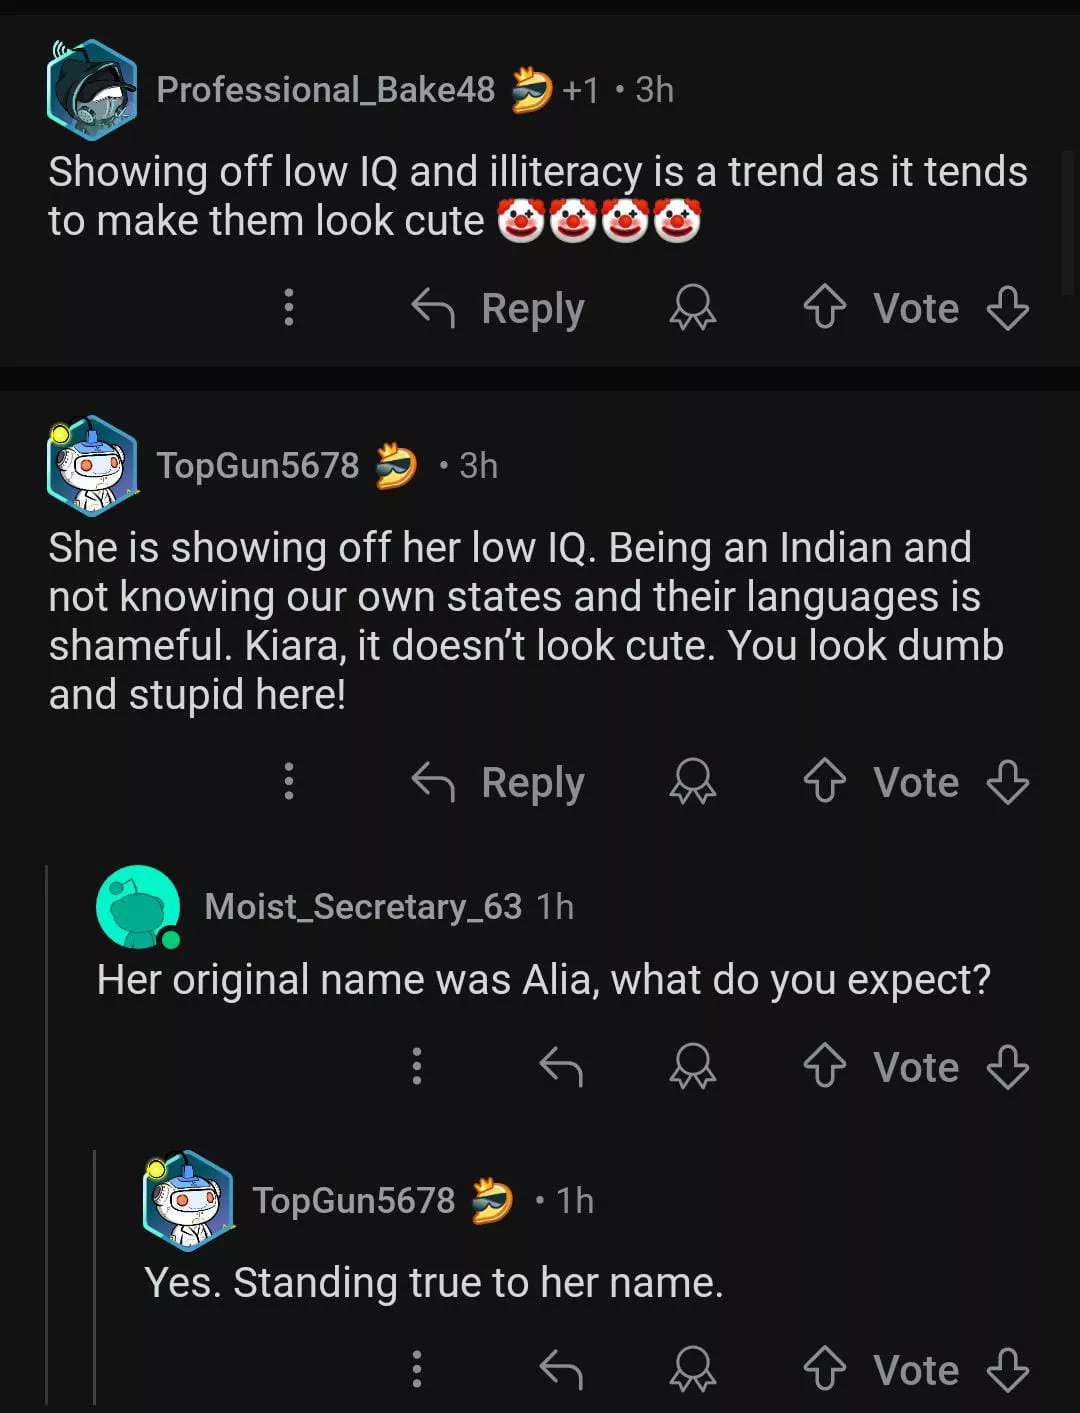Reply to Professional_Bake48's comment

(x=499, y=308)
